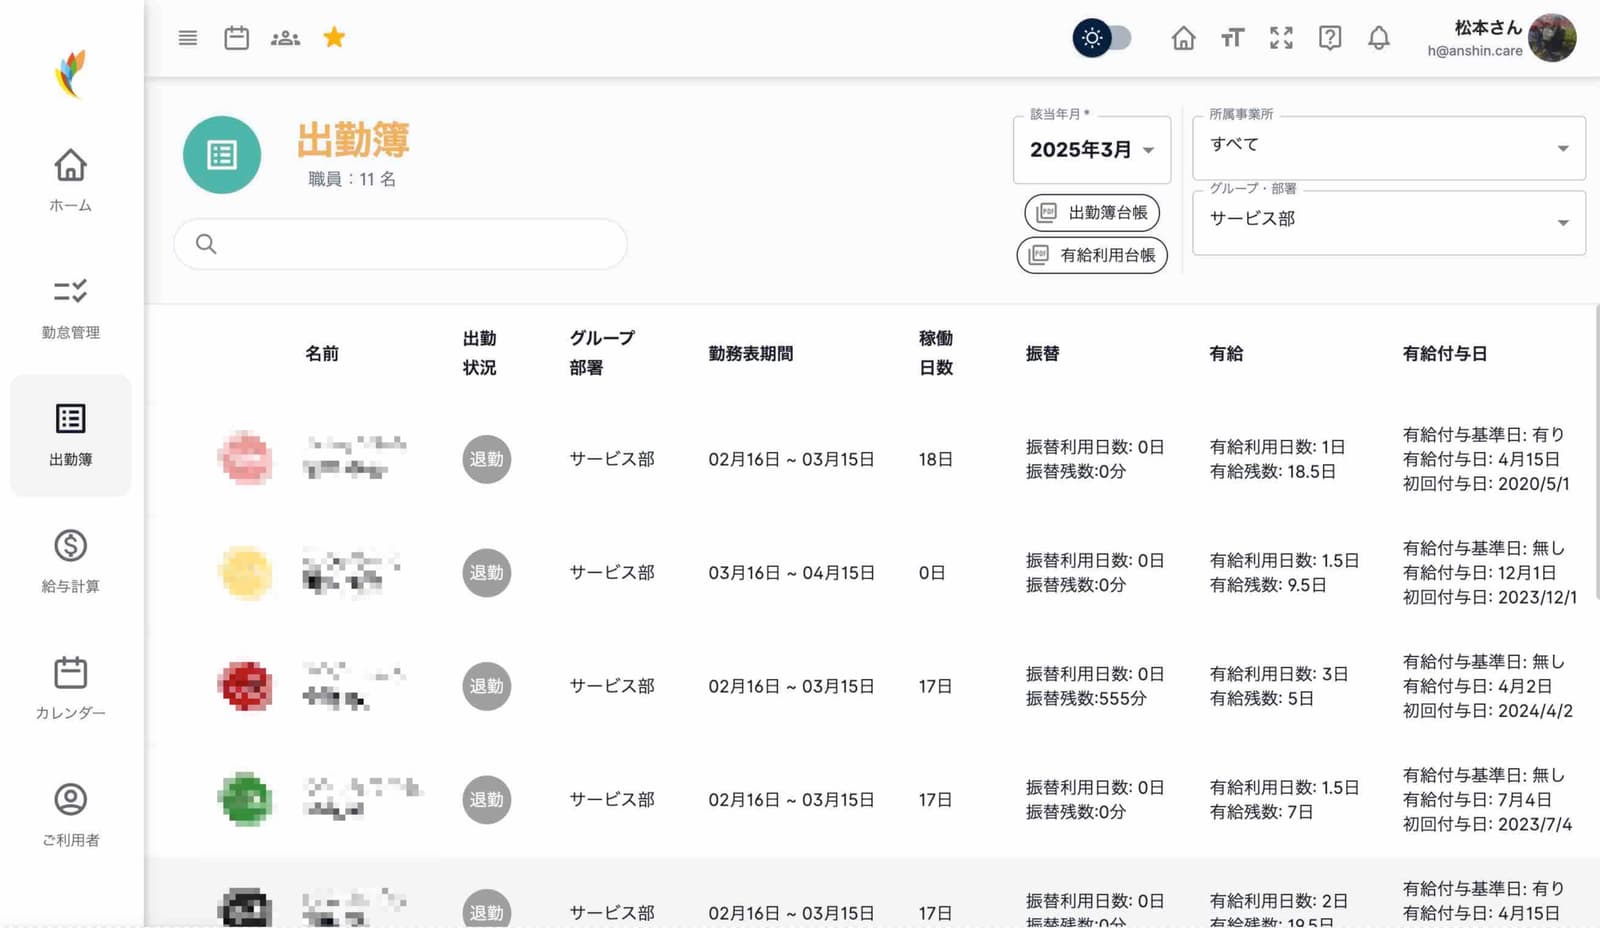Open ご利用者 in the sidebar
The width and height of the screenshot is (1600, 928).
(x=71, y=815)
